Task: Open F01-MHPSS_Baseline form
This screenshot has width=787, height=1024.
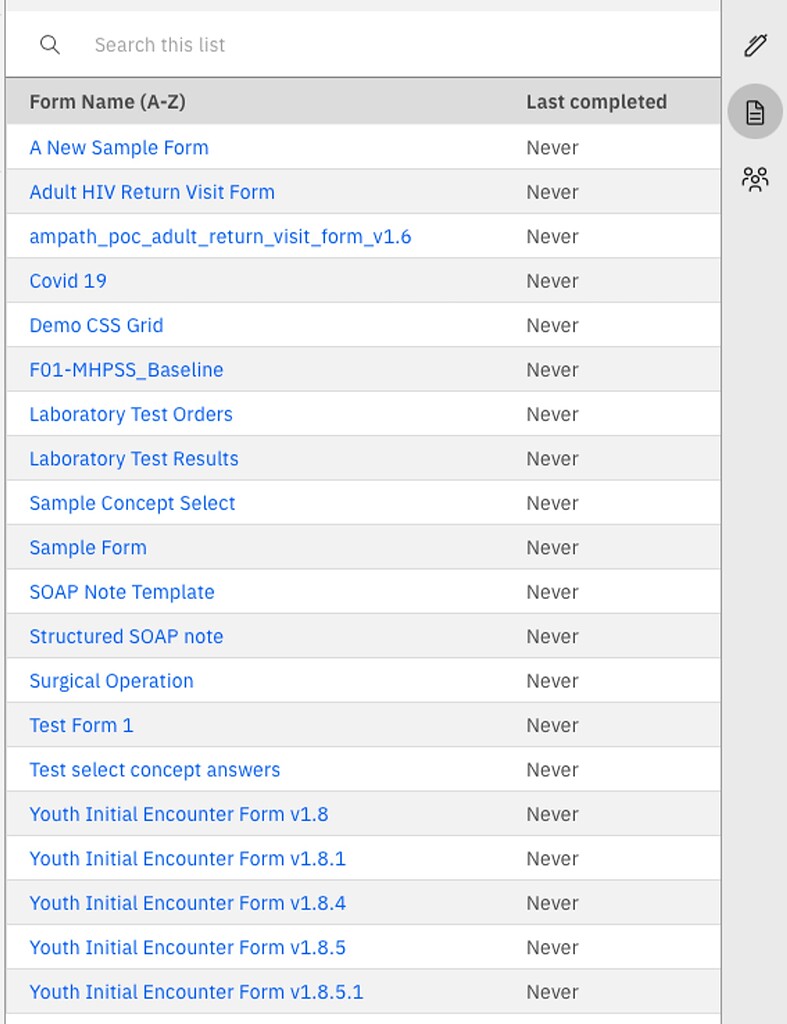Action: point(126,370)
